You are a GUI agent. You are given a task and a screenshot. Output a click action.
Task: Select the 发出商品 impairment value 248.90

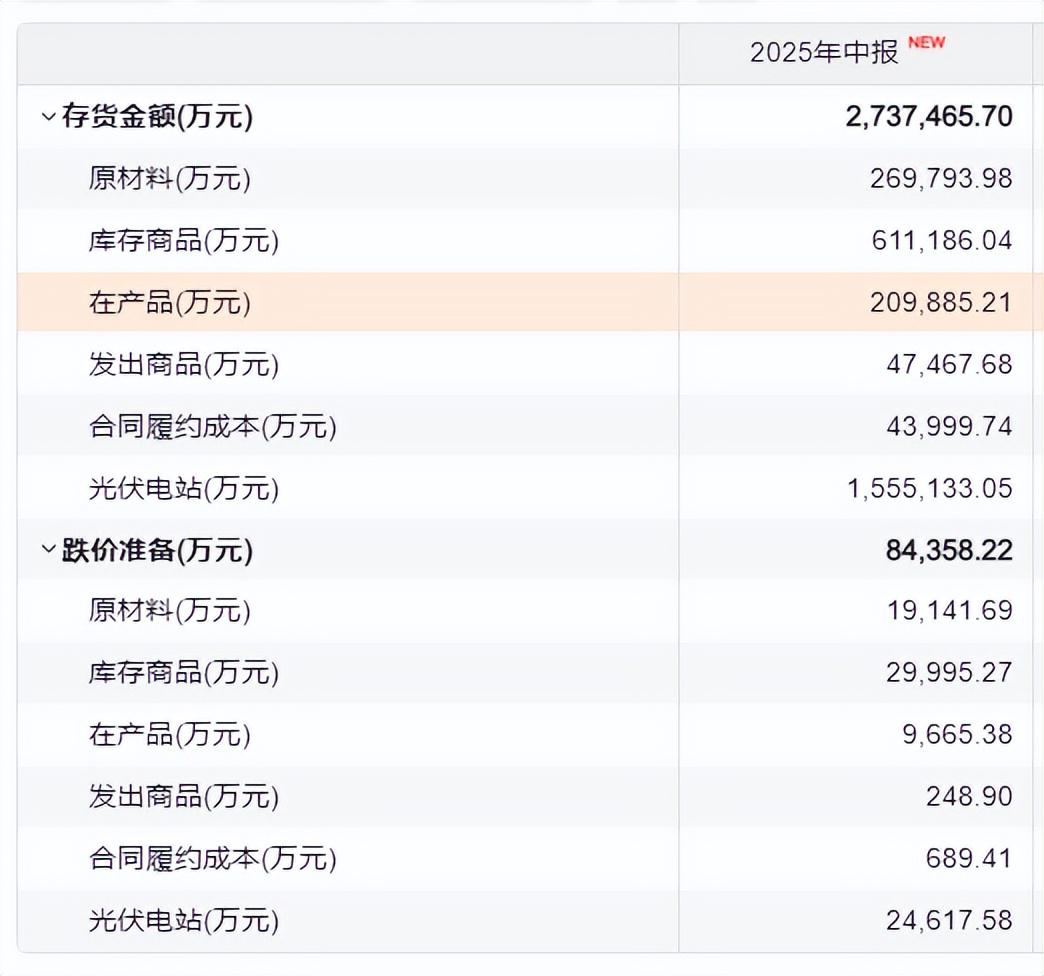pos(969,797)
